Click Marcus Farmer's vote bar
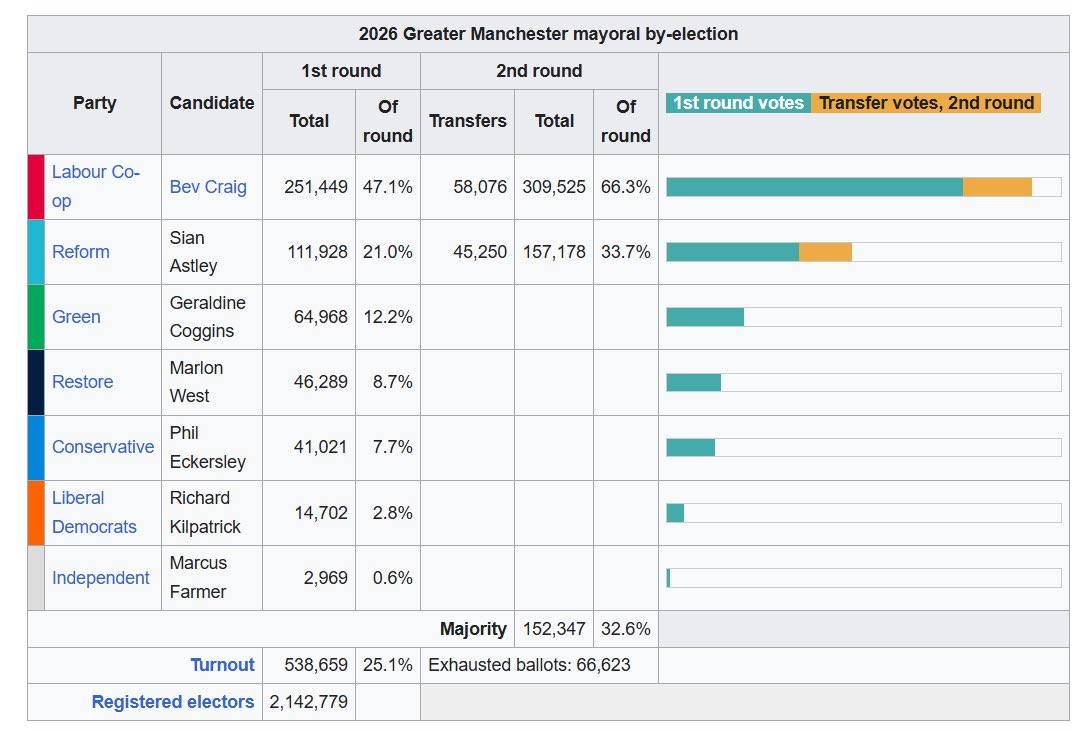 [x=864, y=578]
